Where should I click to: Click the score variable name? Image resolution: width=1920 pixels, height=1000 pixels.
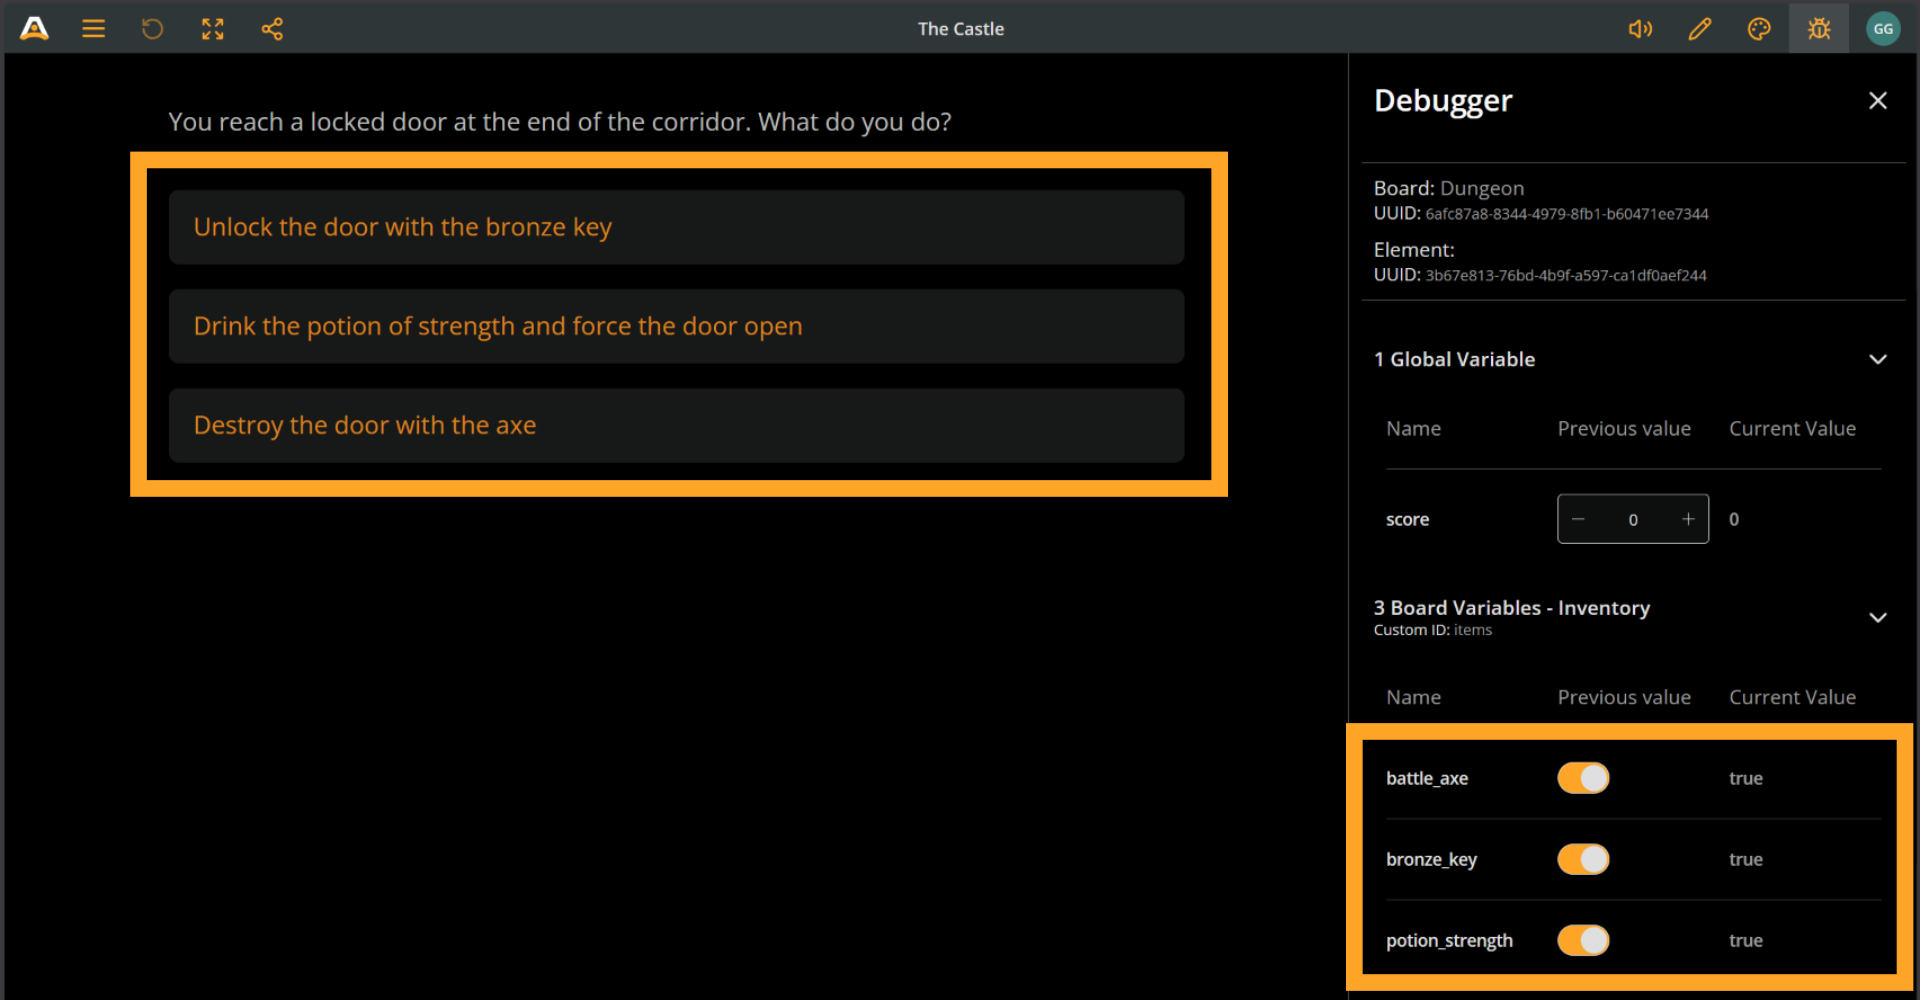click(x=1407, y=519)
